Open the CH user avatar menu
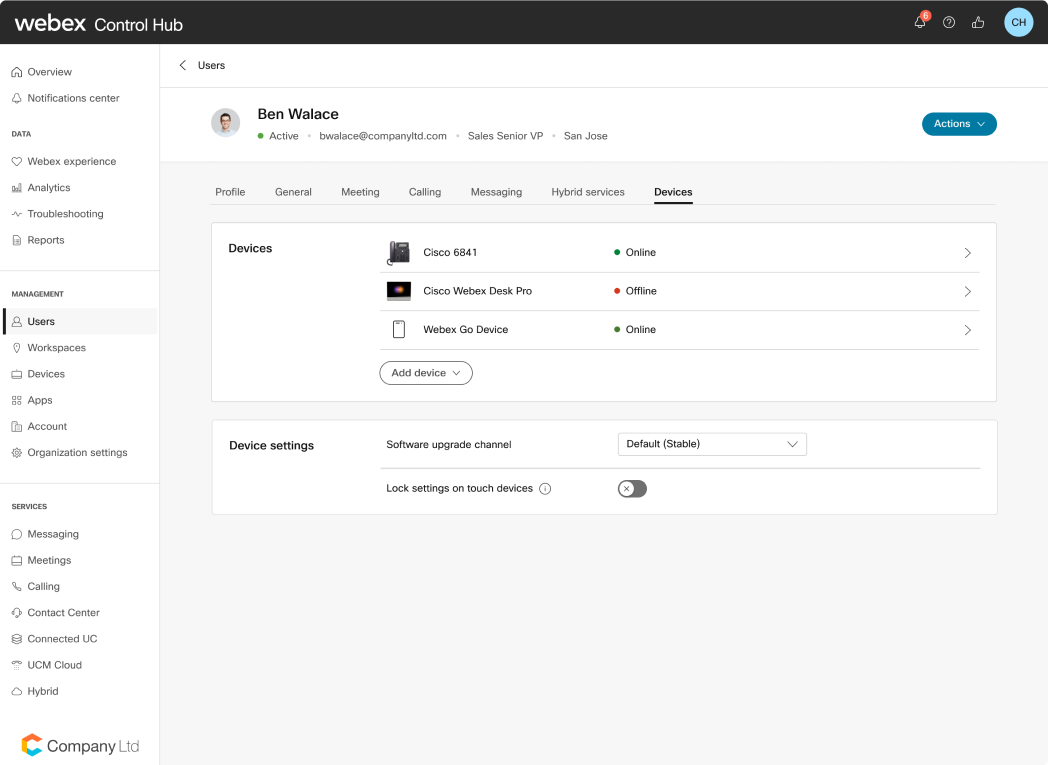The width and height of the screenshot is (1048, 765). (x=1018, y=22)
